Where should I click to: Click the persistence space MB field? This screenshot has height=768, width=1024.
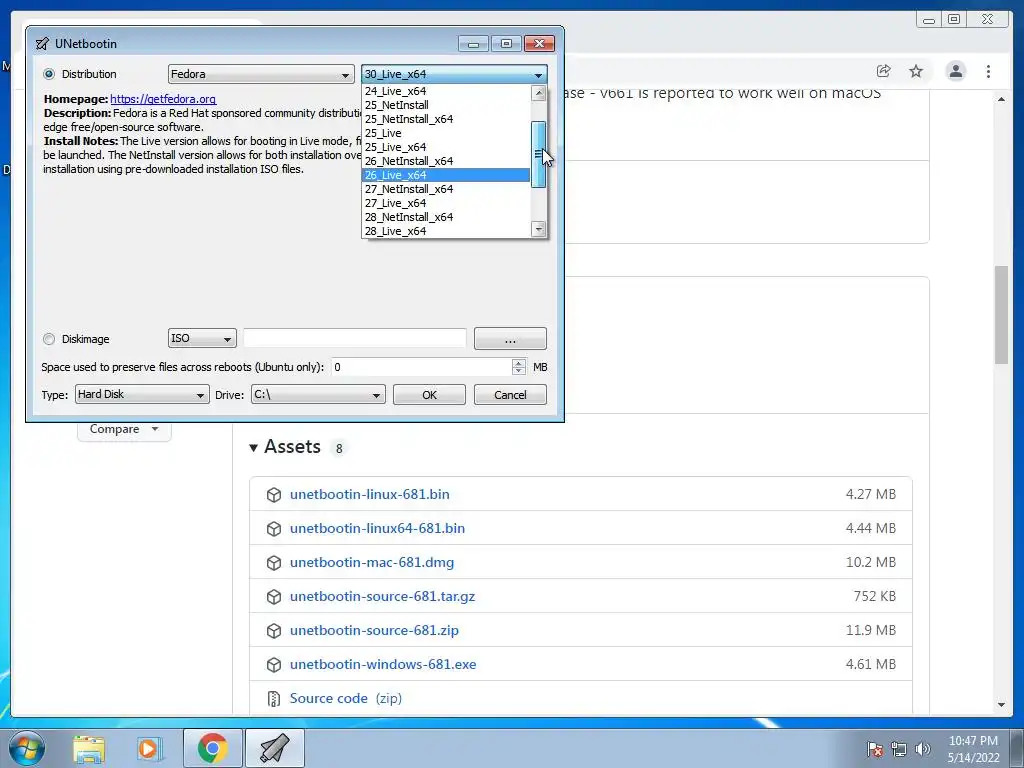(x=422, y=367)
